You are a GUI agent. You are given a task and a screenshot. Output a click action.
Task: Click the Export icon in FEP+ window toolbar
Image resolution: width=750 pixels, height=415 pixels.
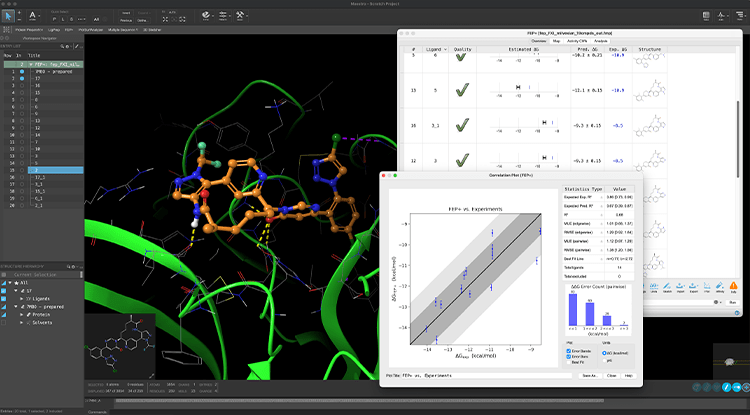[694, 287]
